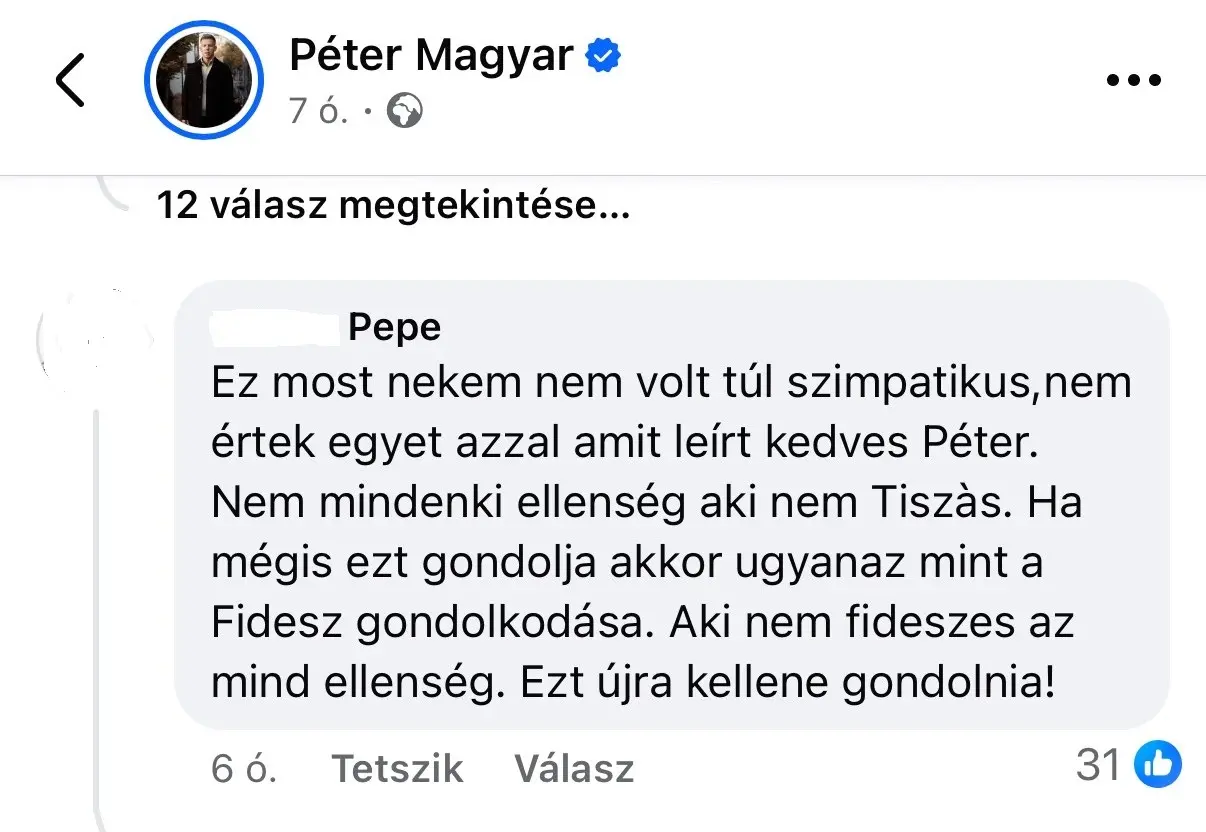Click the blue verified badge
1206x832 pixels.
coord(603,57)
